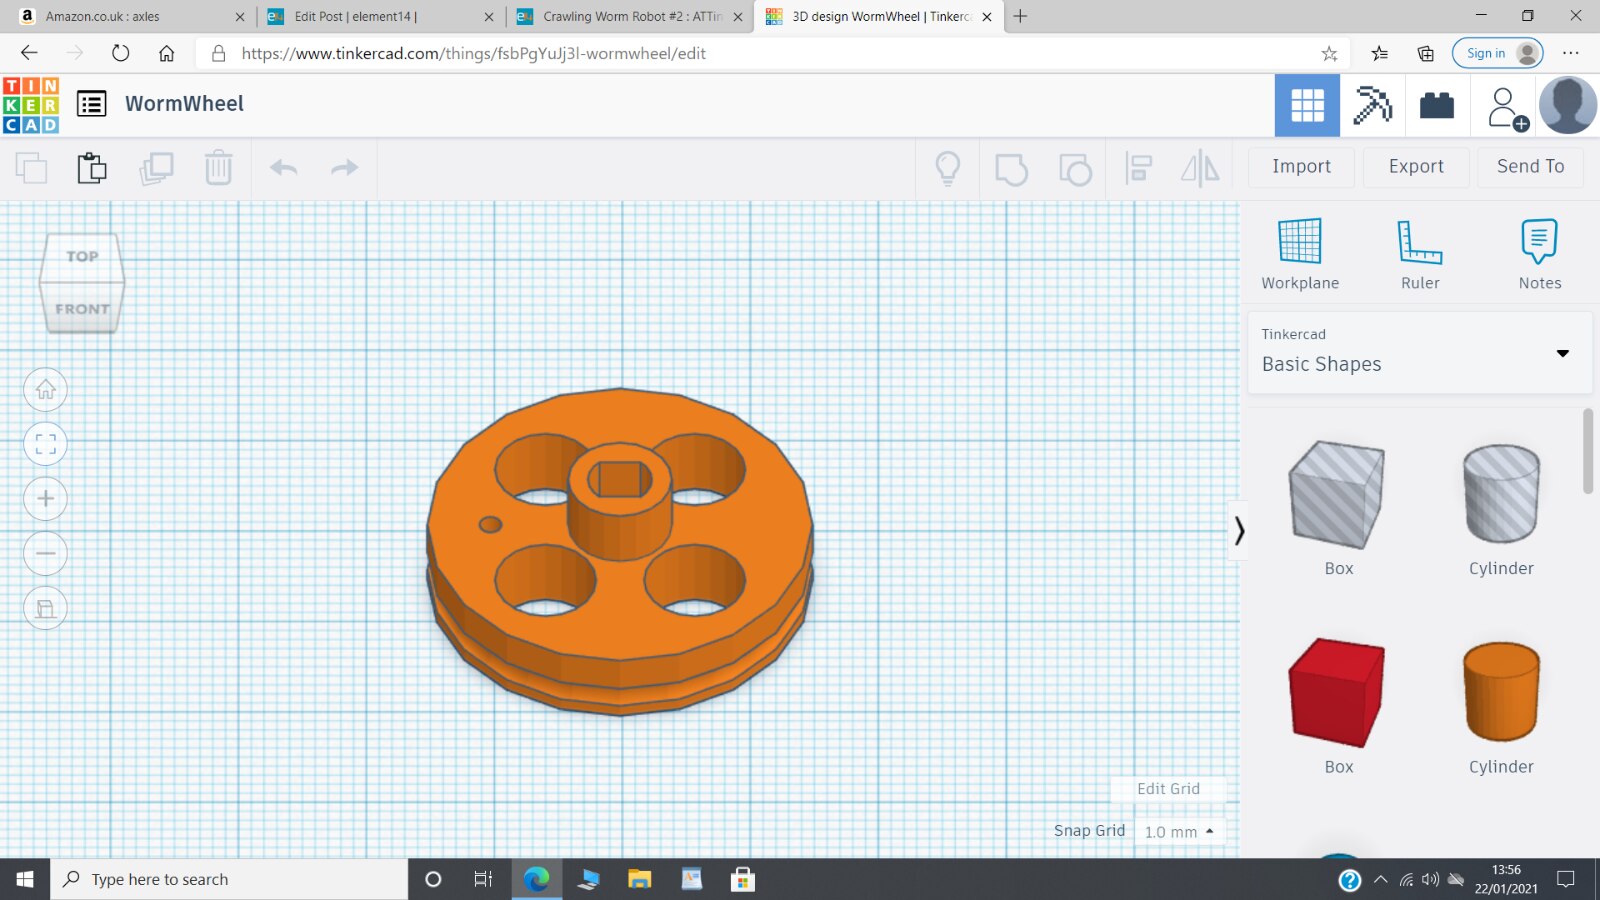Zoom in with the plus button
The height and width of the screenshot is (900, 1600).
coord(45,499)
